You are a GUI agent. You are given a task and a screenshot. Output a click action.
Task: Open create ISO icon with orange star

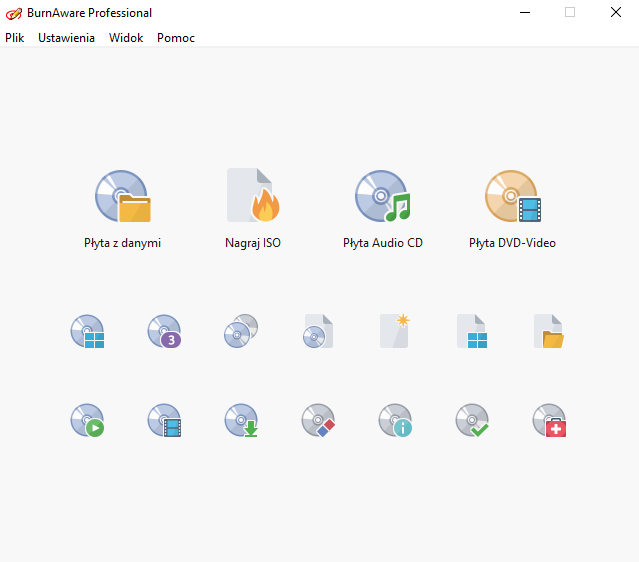click(394, 331)
